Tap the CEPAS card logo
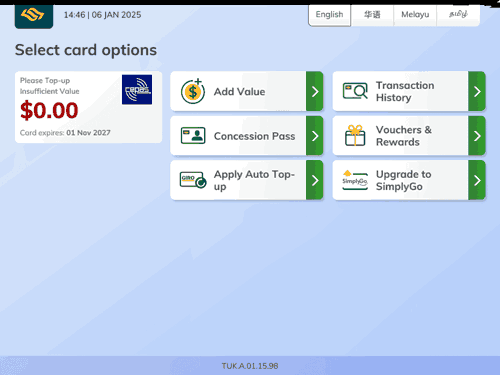This screenshot has width=500, height=375. (x=137, y=89)
